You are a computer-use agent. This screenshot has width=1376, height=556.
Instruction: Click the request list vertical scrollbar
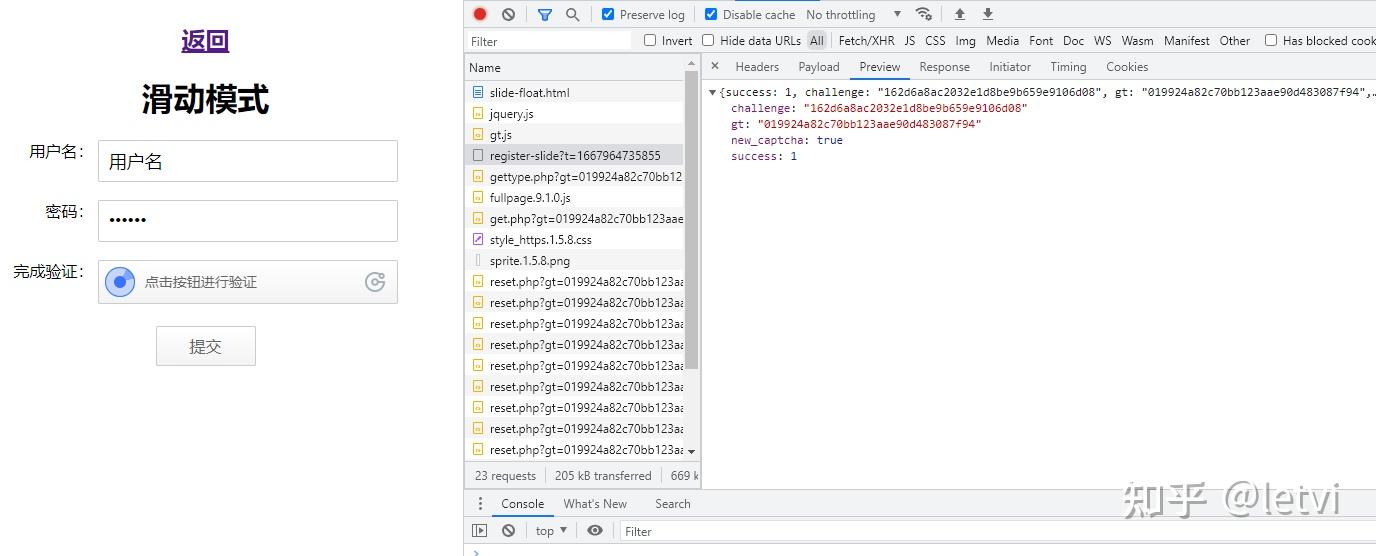(692, 221)
